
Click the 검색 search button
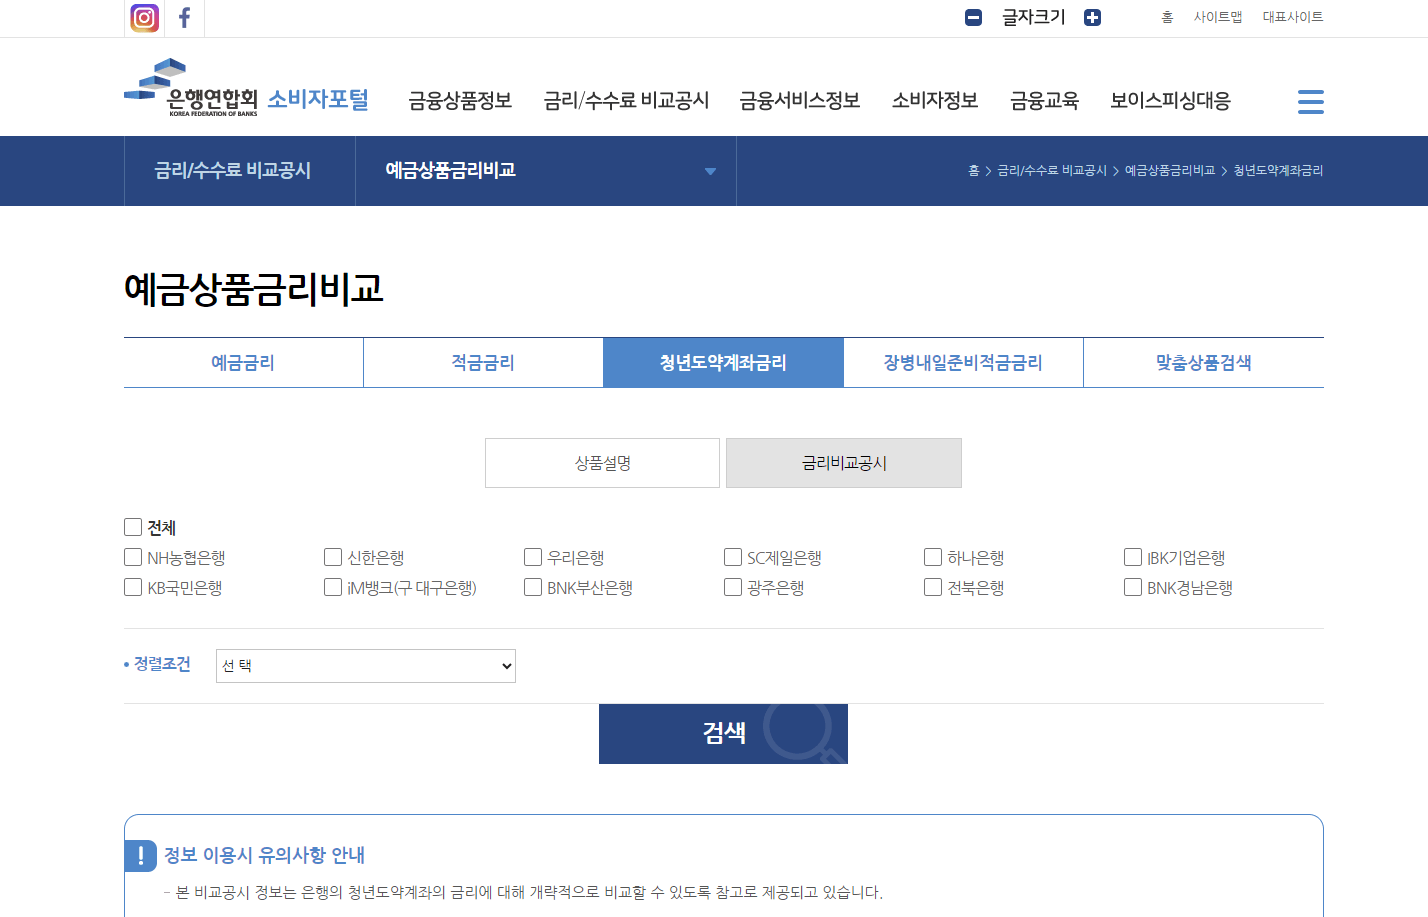coord(722,733)
